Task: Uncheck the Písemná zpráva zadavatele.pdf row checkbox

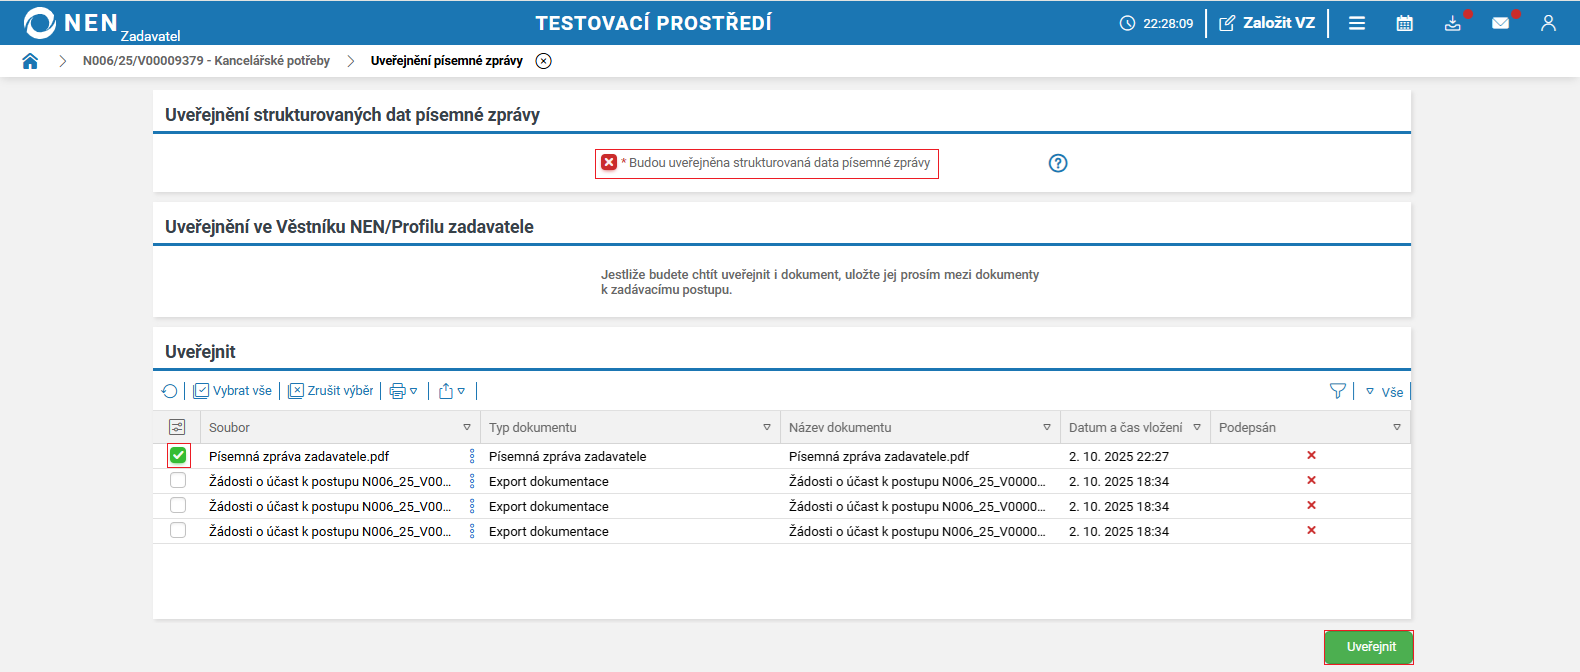Action: tap(178, 456)
